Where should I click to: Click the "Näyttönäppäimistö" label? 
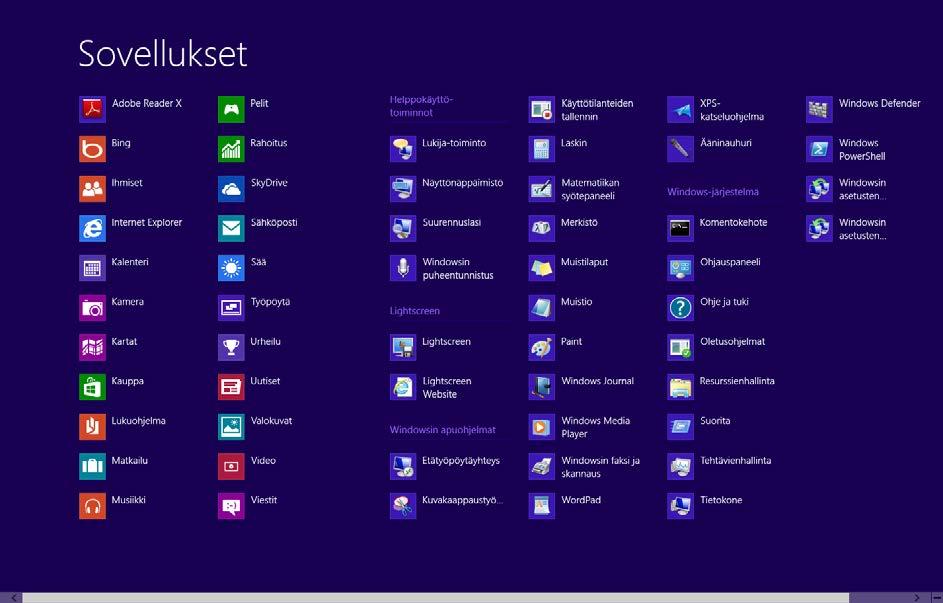462,183
